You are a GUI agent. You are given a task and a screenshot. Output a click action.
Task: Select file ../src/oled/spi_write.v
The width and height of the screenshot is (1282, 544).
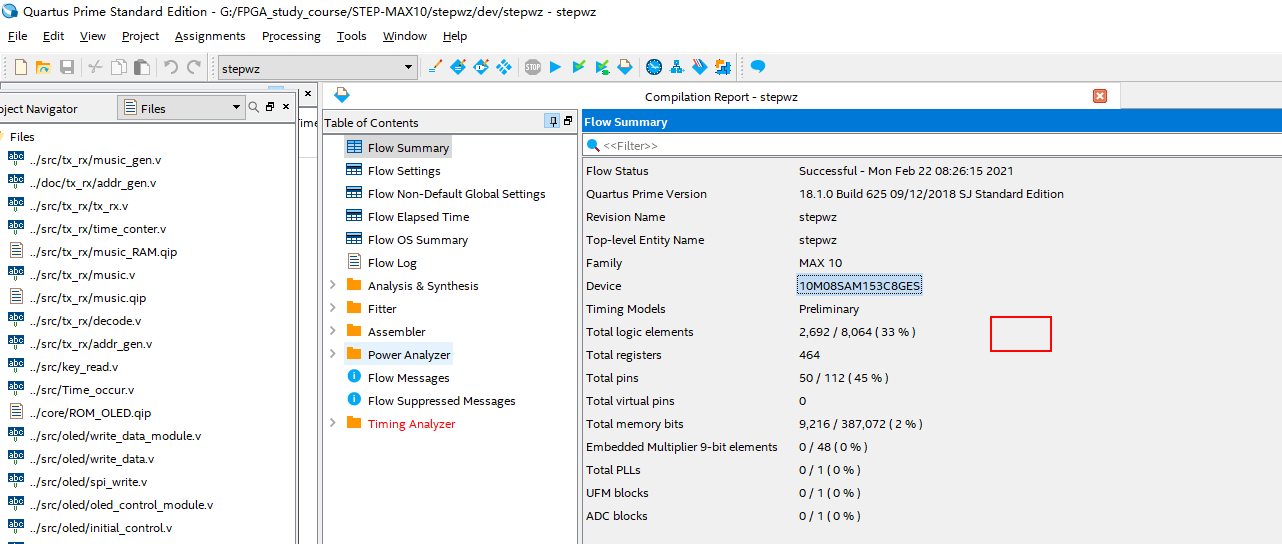[88, 481]
